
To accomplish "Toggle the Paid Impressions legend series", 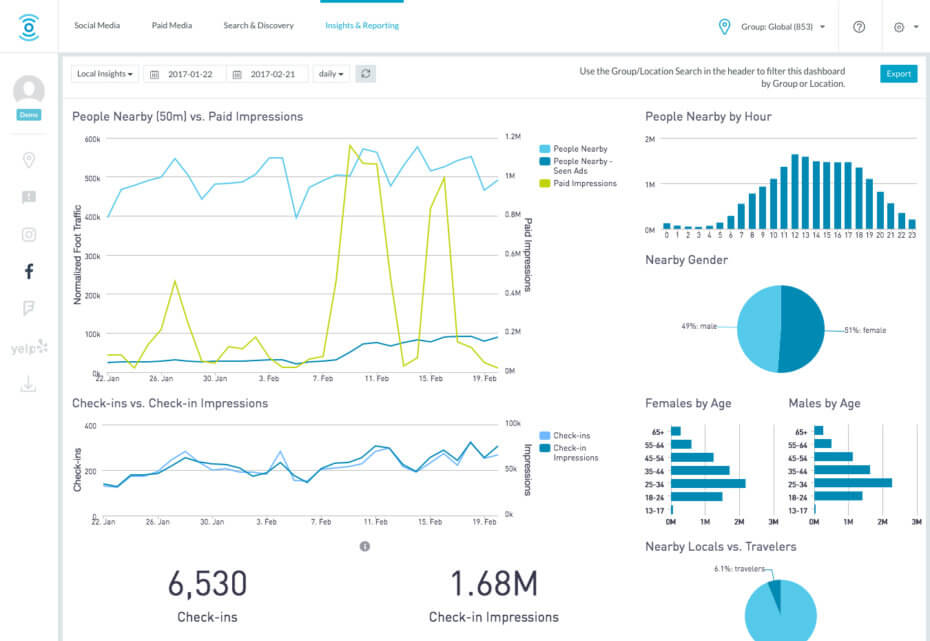I will pyautogui.click(x=584, y=183).
